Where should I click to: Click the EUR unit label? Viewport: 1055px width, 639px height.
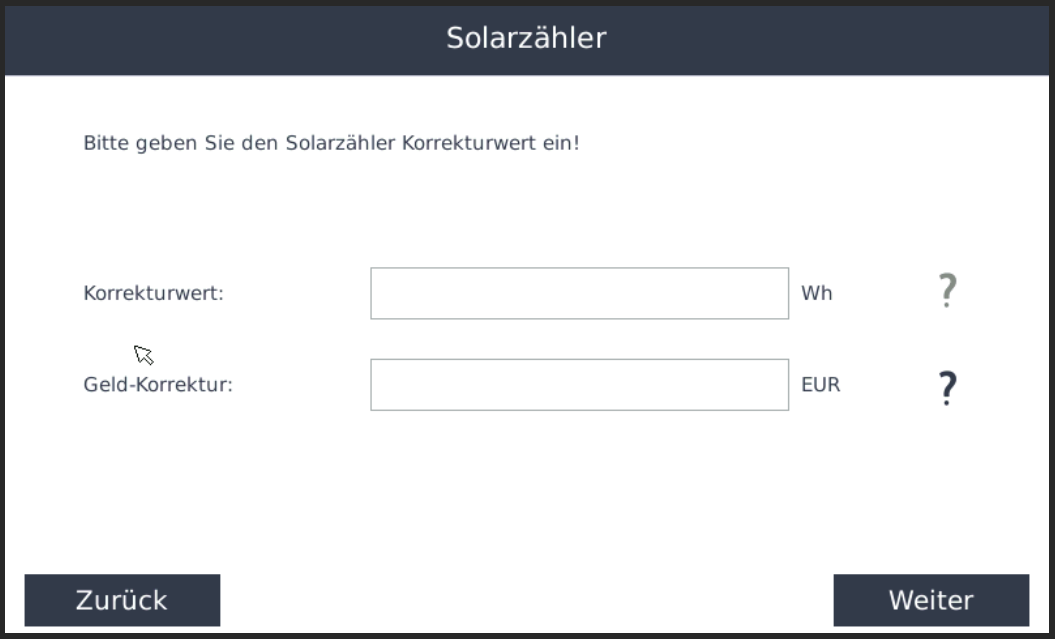point(821,385)
